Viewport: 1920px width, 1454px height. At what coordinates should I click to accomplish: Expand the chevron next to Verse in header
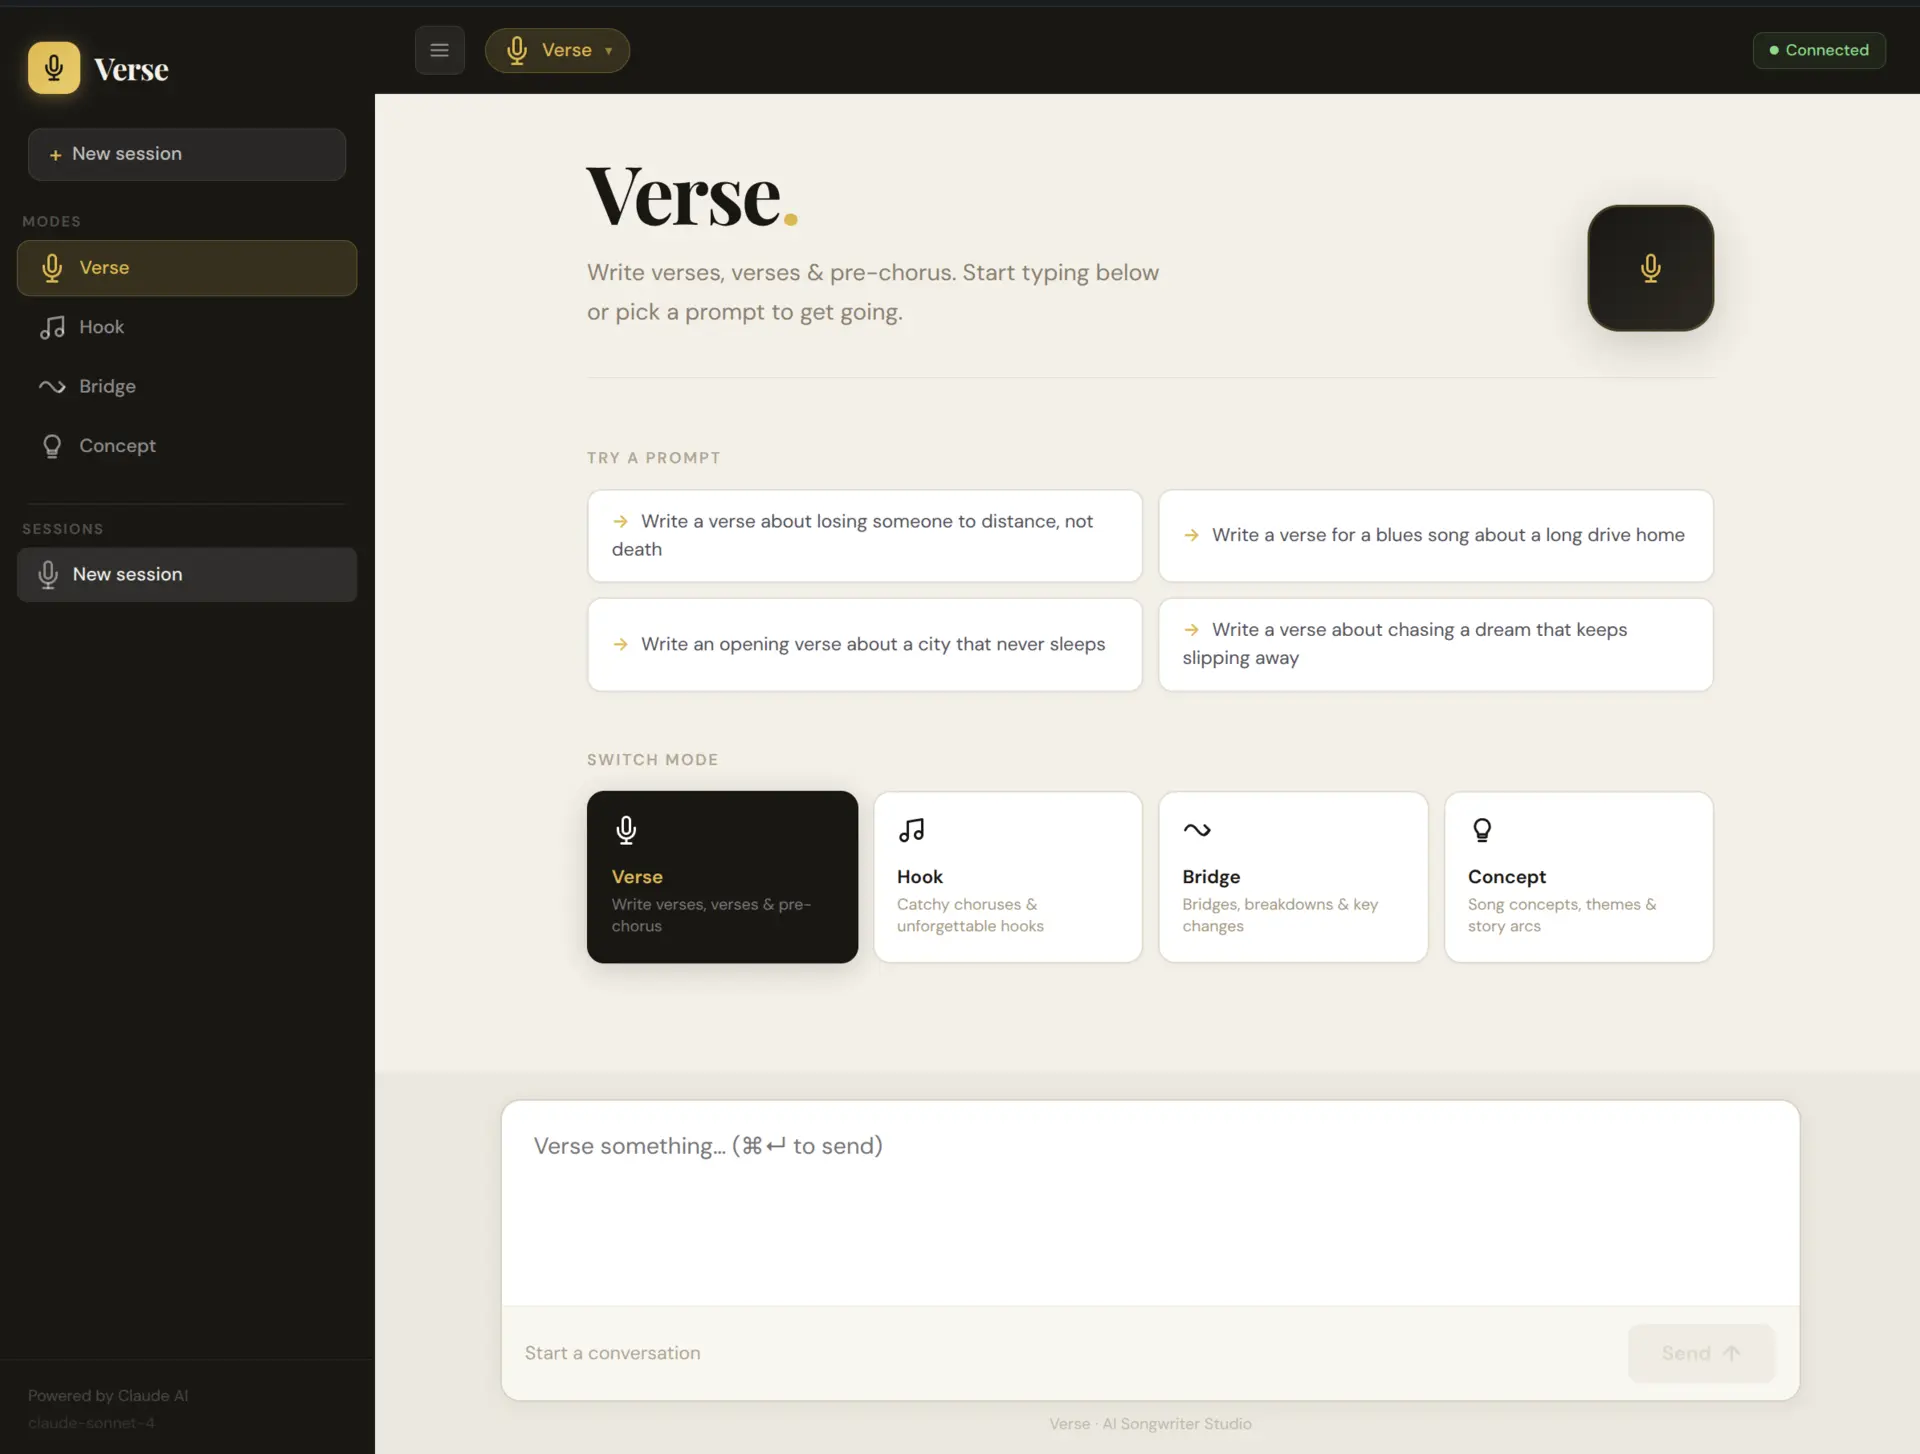tap(610, 51)
